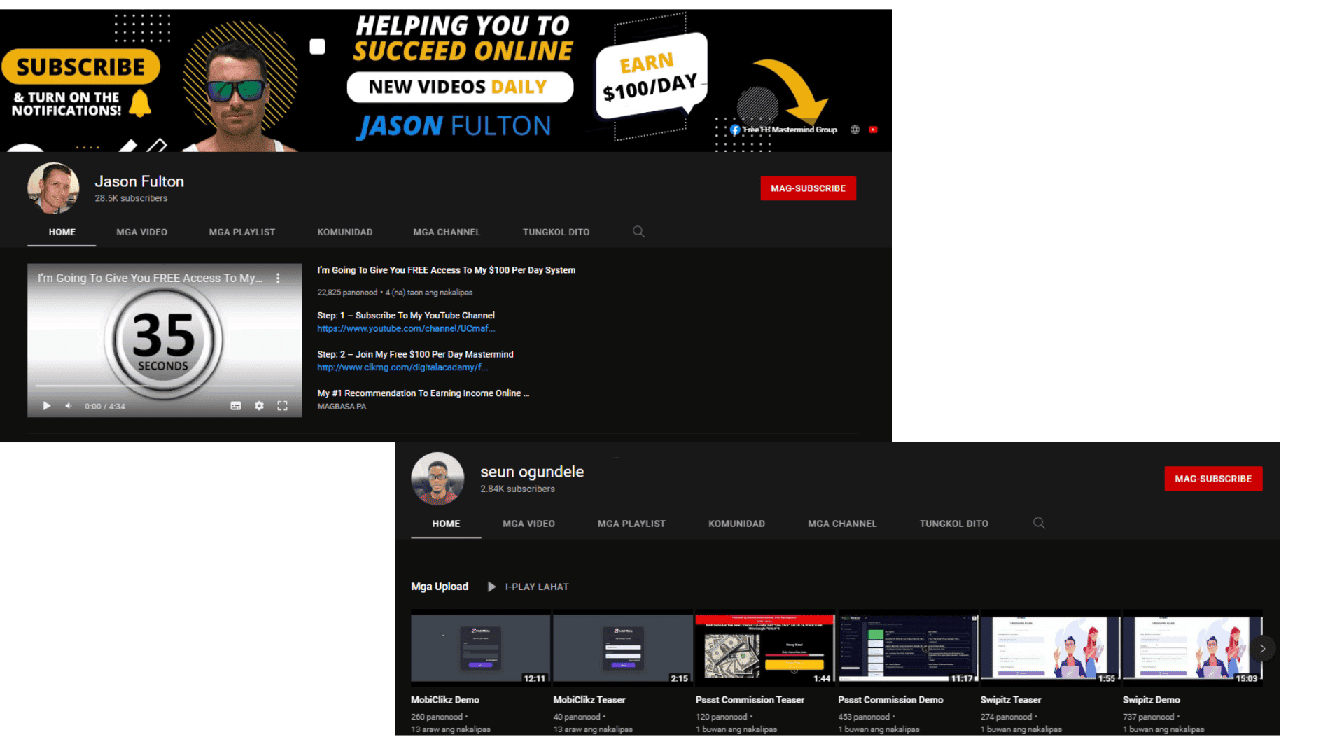Click the seun ogundele channel name

pyautogui.click(x=532, y=472)
